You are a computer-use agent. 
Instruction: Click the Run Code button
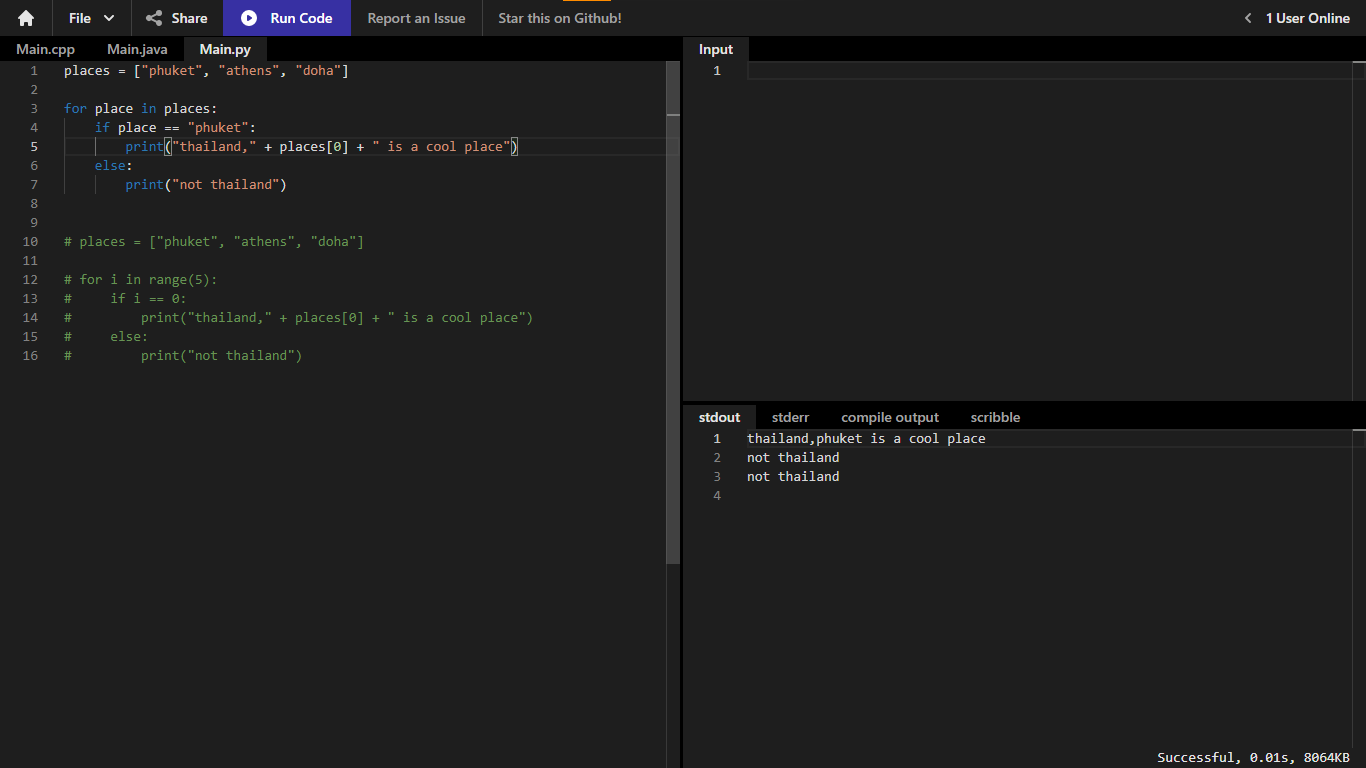(x=287, y=18)
